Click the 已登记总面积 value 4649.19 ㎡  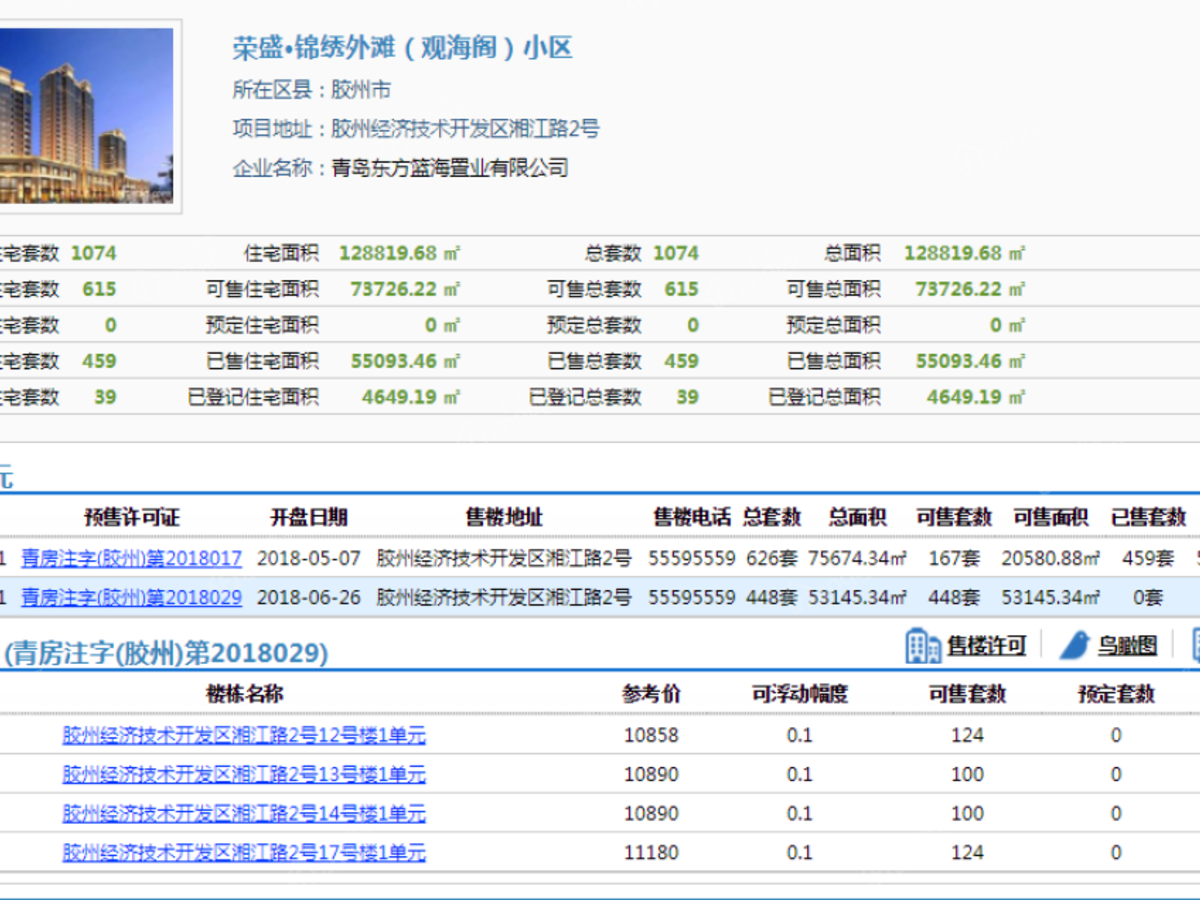(x=976, y=397)
